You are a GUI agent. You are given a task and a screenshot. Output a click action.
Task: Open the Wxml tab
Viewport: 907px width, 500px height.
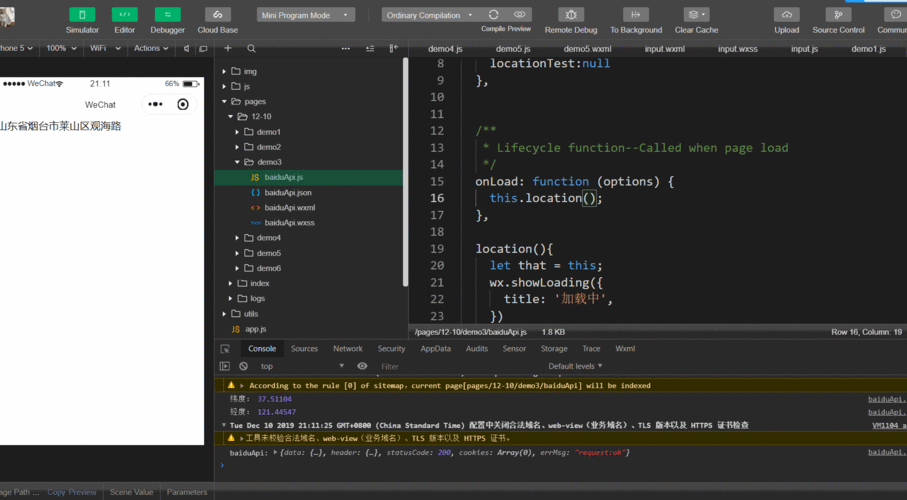pyautogui.click(x=625, y=348)
